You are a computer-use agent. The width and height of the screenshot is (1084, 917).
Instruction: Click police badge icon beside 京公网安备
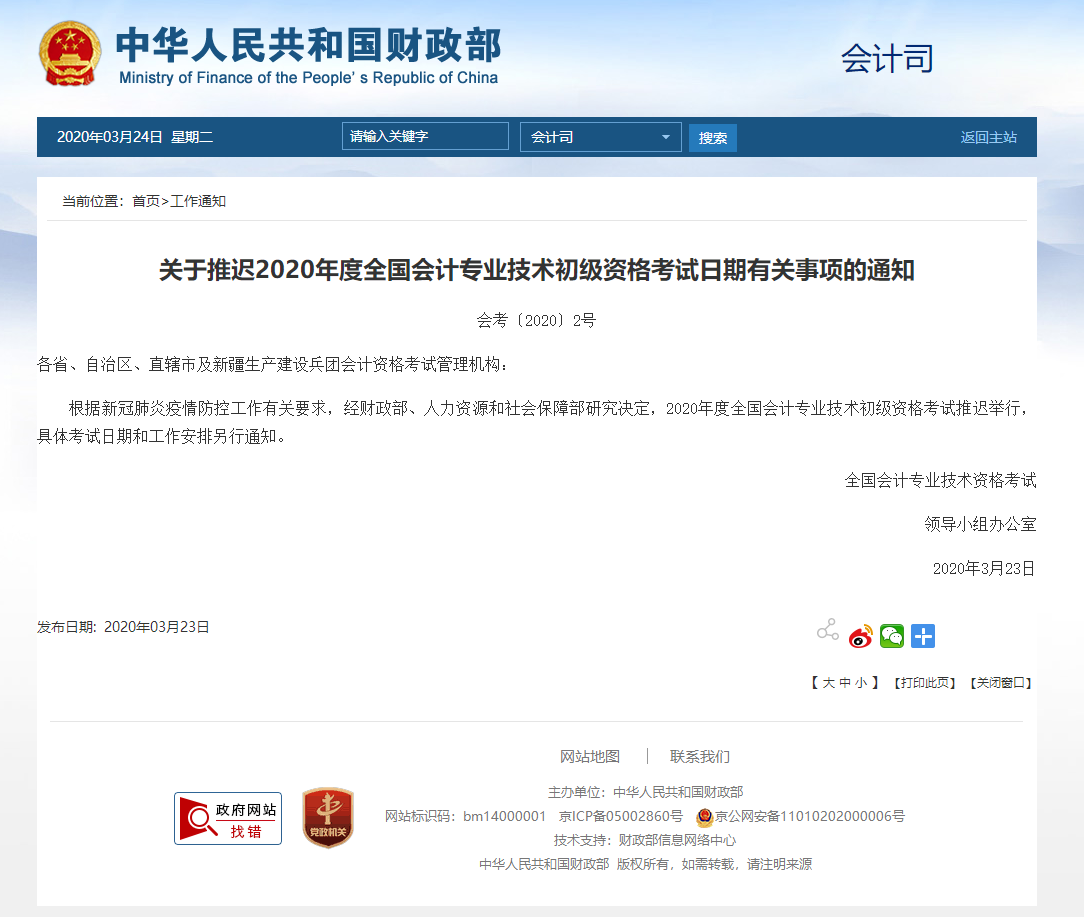(x=705, y=817)
